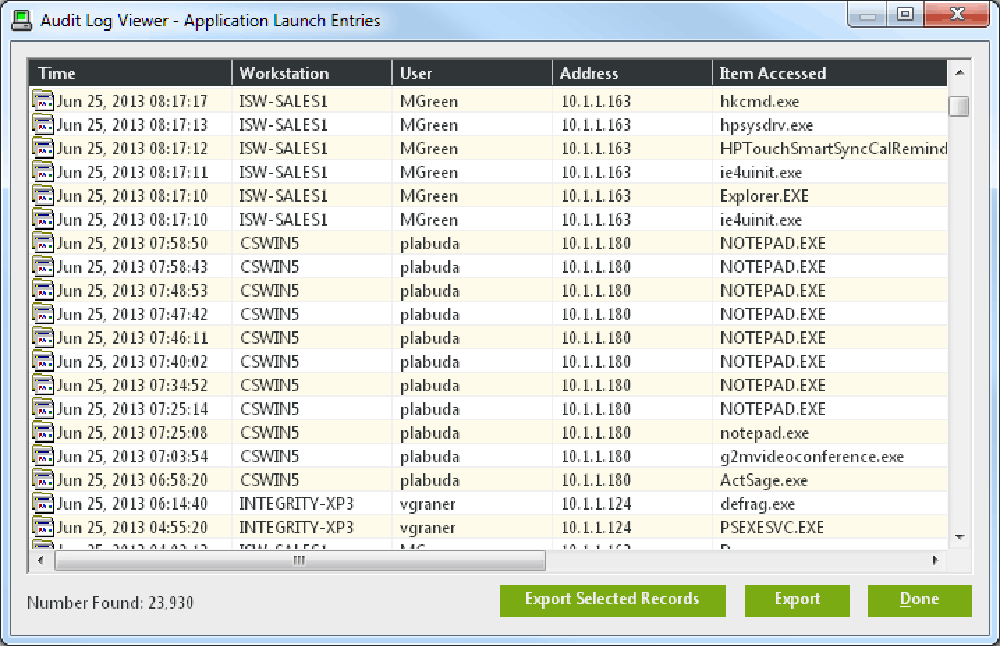Image resolution: width=1000 pixels, height=646 pixels.
Task: Click the row icon at 07:58:43 entry
Action: (43, 267)
